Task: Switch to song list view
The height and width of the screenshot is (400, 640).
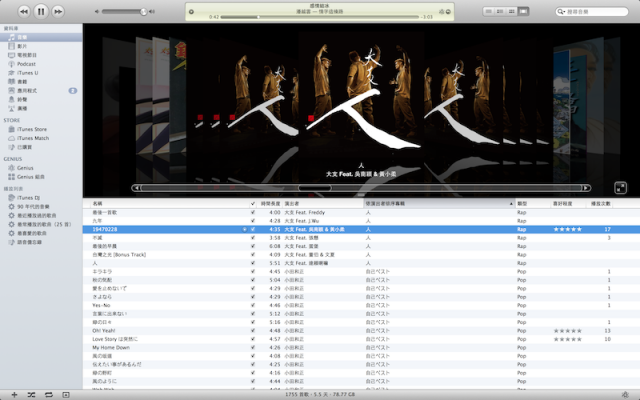Action: click(x=488, y=11)
